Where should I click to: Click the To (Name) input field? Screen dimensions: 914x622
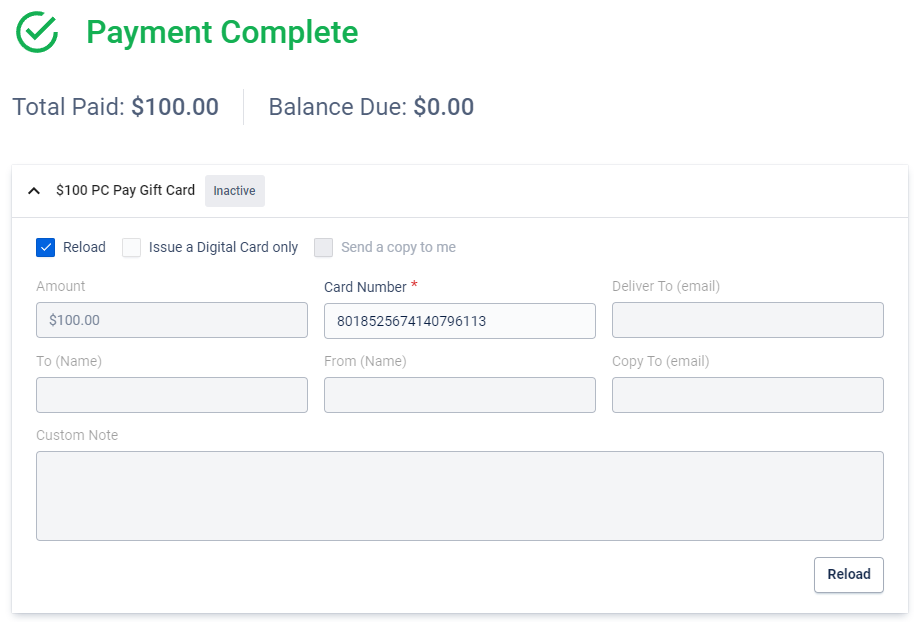coord(171,395)
